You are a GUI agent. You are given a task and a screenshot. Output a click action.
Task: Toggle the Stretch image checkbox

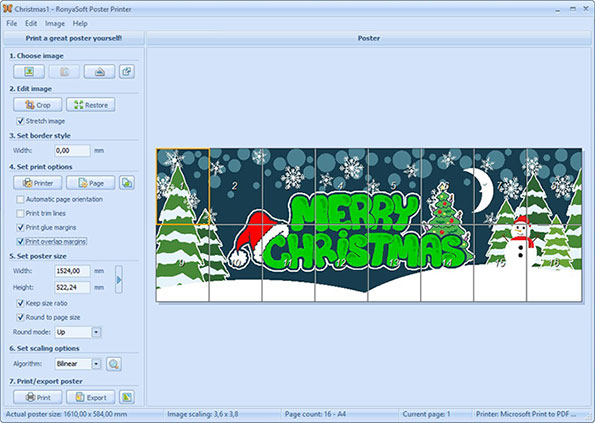click(x=20, y=121)
